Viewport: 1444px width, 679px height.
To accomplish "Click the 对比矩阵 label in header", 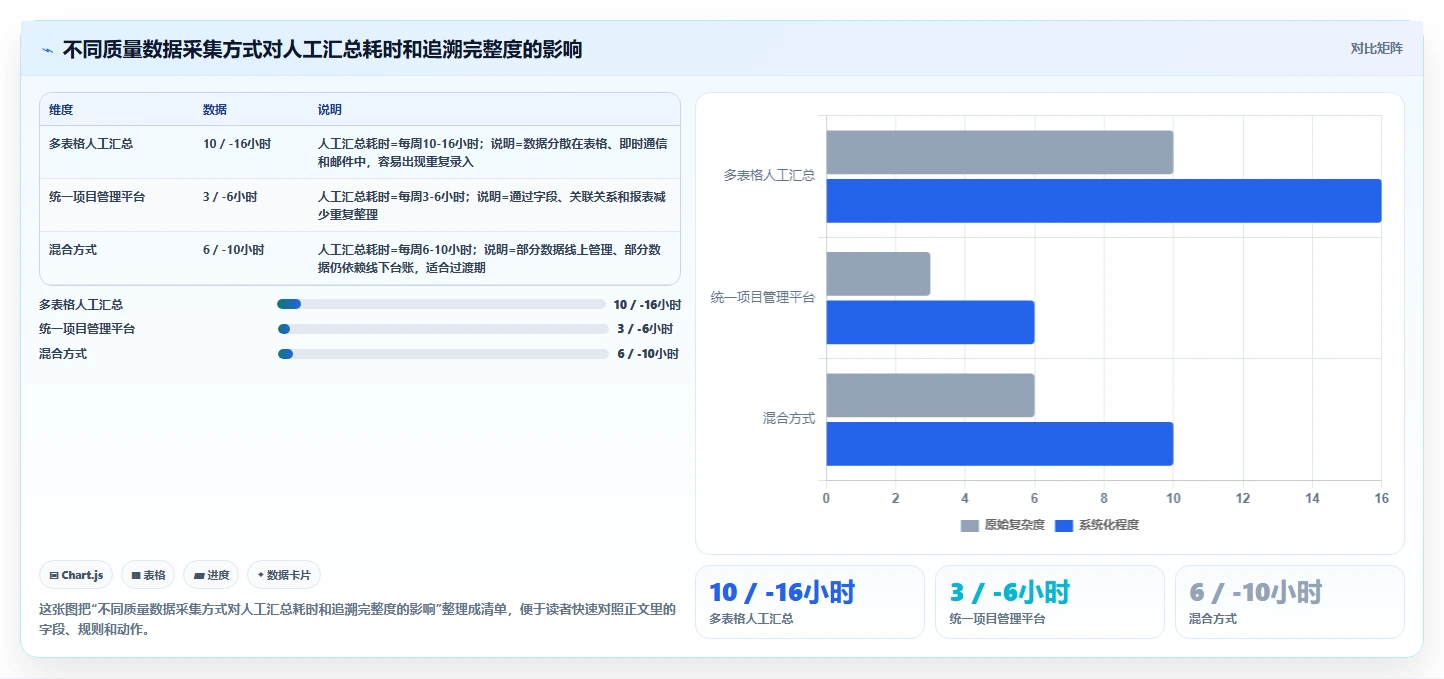I will click(x=1376, y=49).
